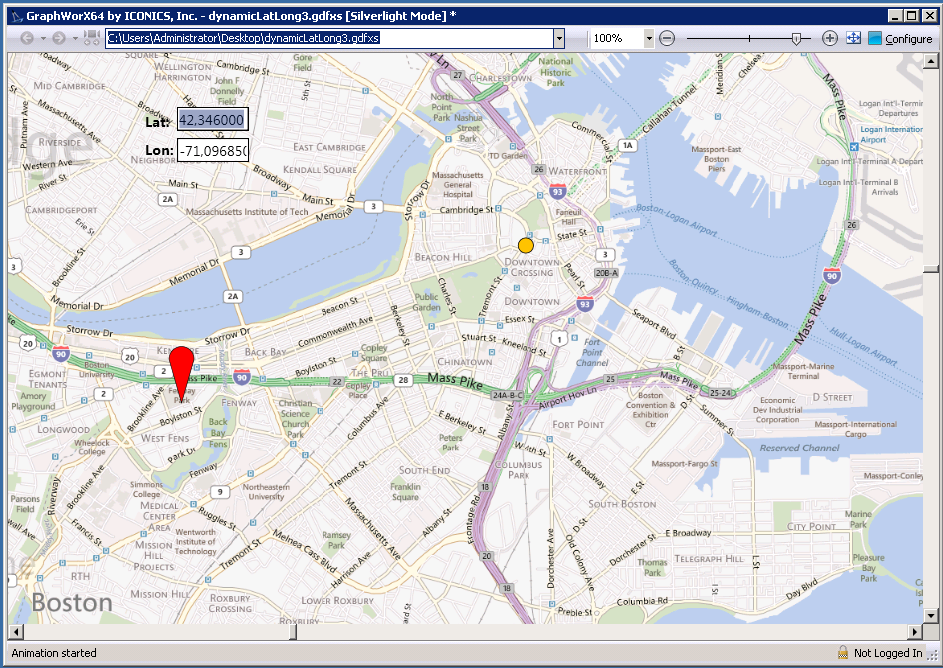Click the zoom slider thumb
Screen dimensions: 943x668
pyautogui.click(x=796, y=38)
